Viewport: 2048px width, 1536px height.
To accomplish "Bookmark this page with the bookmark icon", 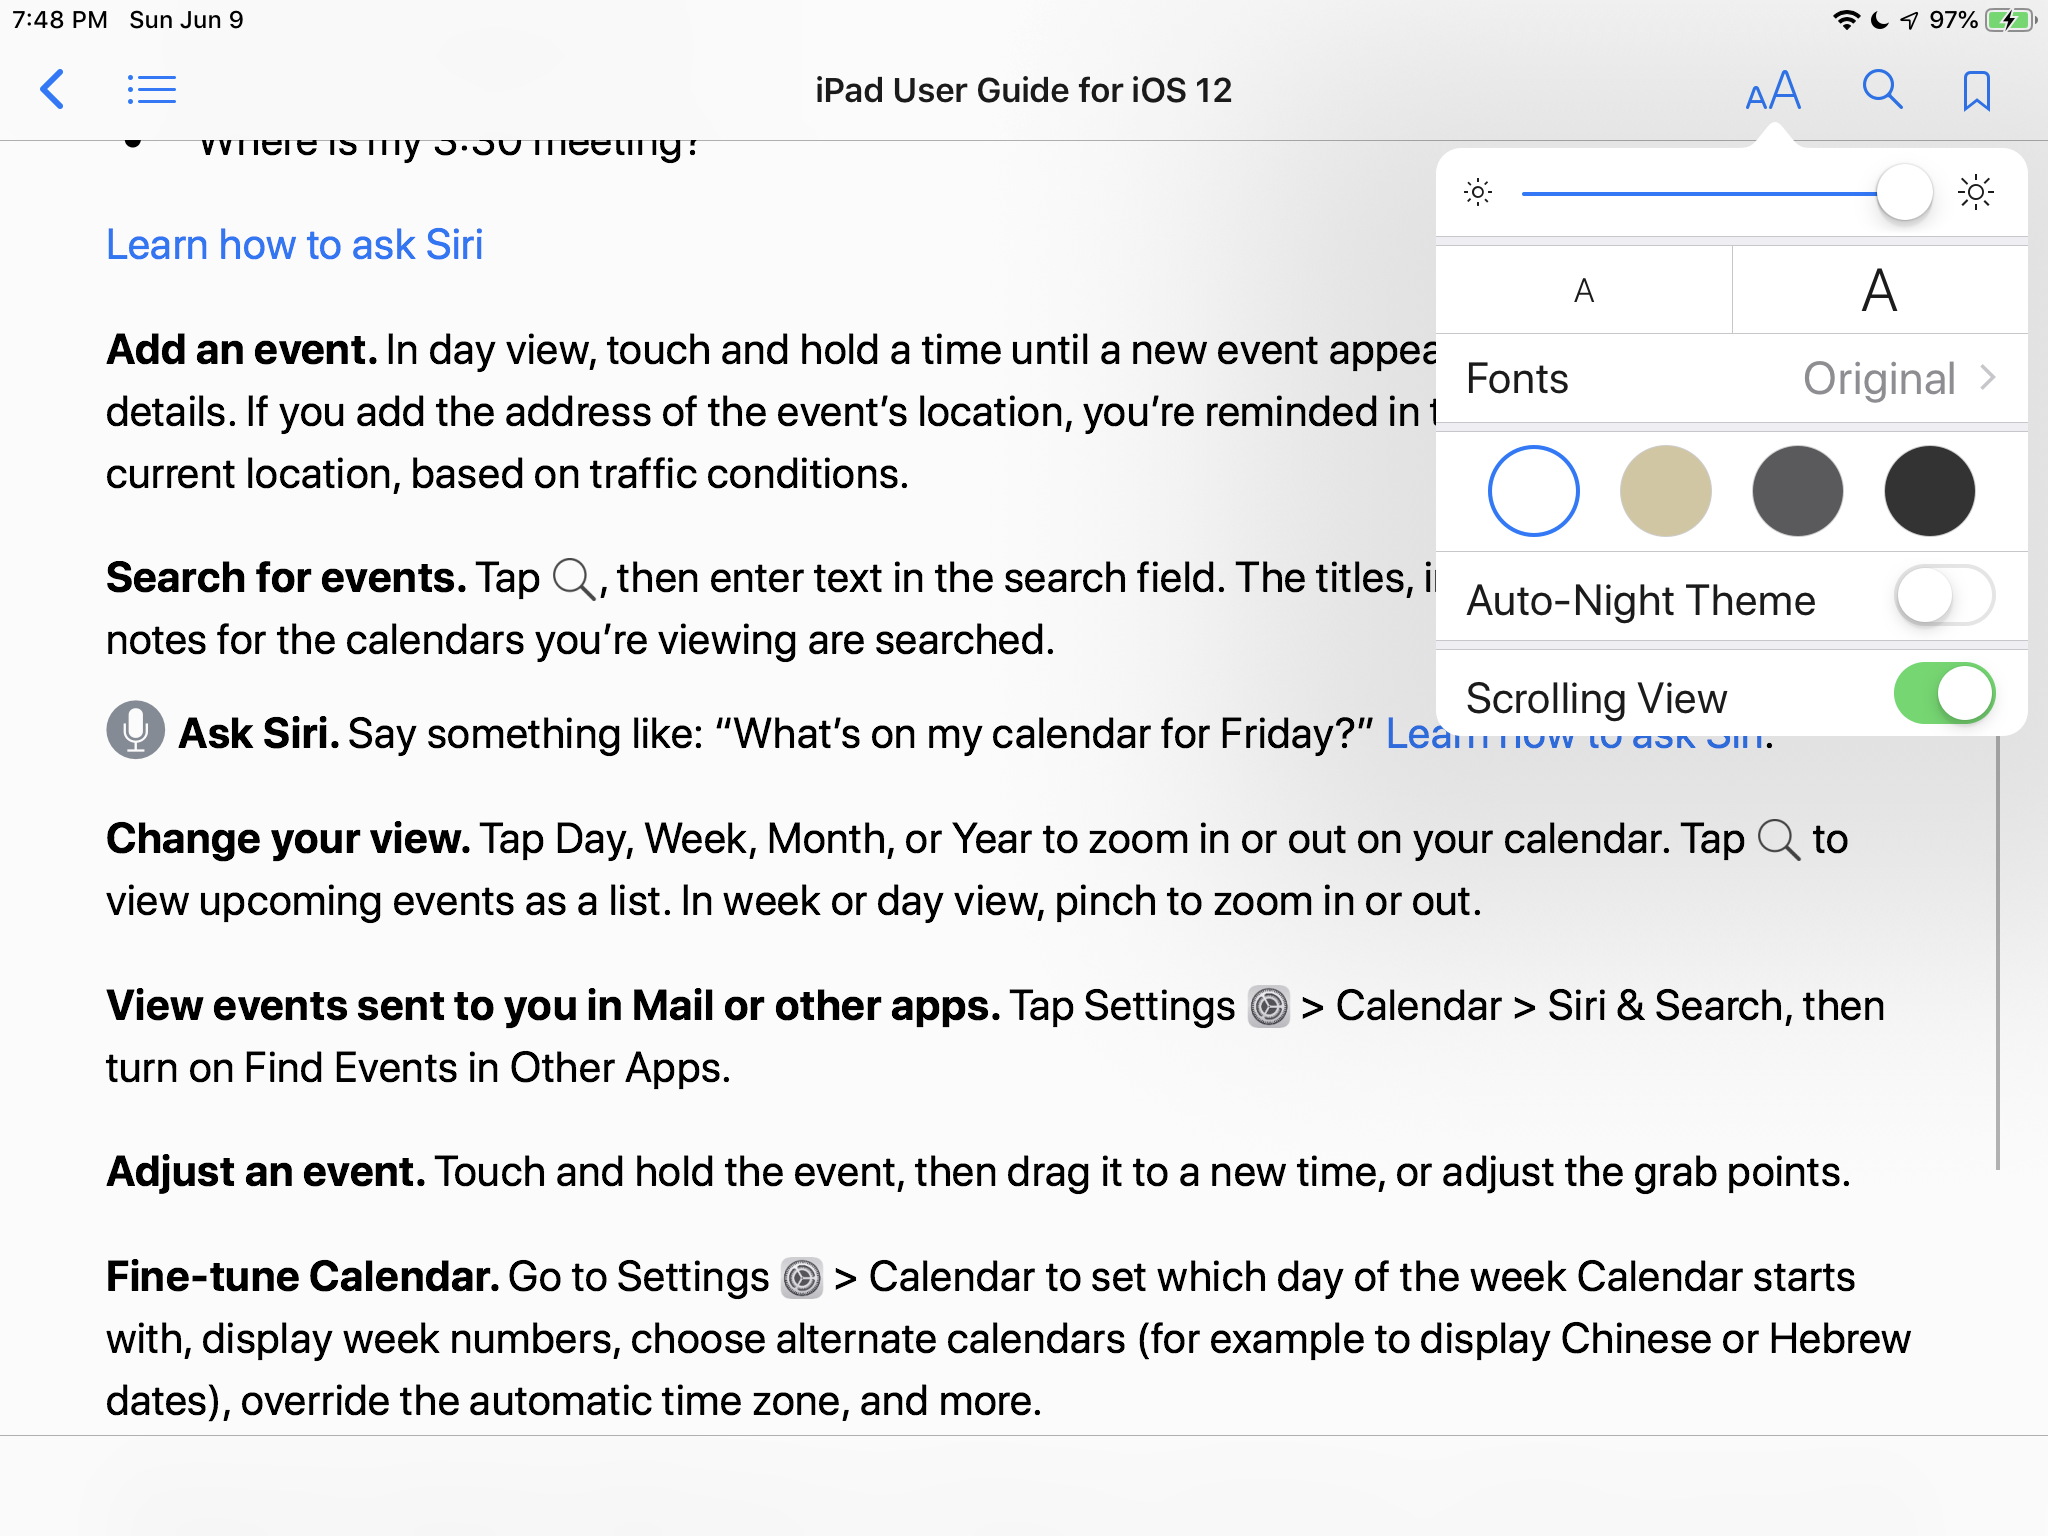I will tap(1976, 91).
